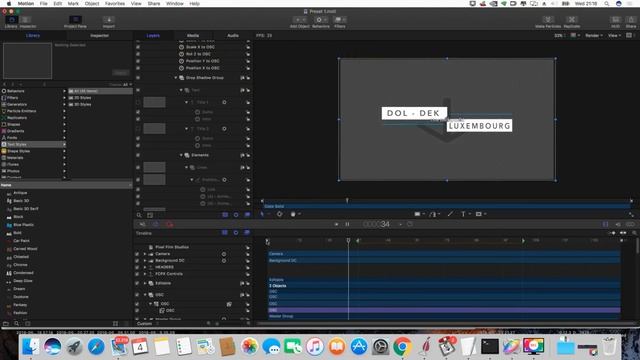Toggle Camera layer visibility checkbox
Viewport: 640px width, 360px height.
(137, 254)
